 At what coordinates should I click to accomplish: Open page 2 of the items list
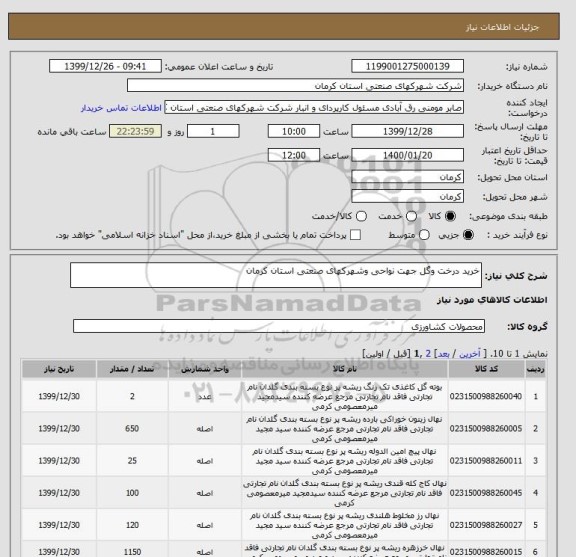(428, 354)
